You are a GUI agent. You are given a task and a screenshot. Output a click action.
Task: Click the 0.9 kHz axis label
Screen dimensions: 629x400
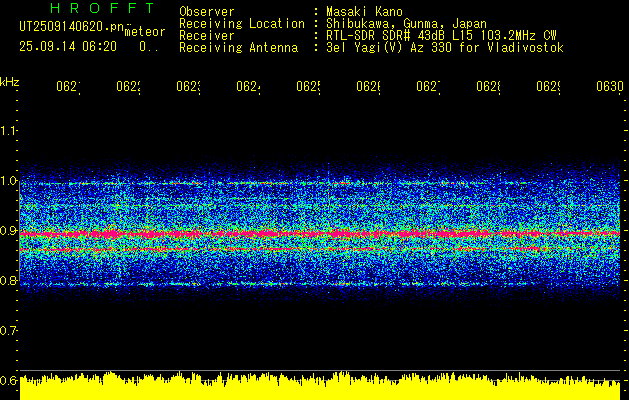tap(8, 231)
